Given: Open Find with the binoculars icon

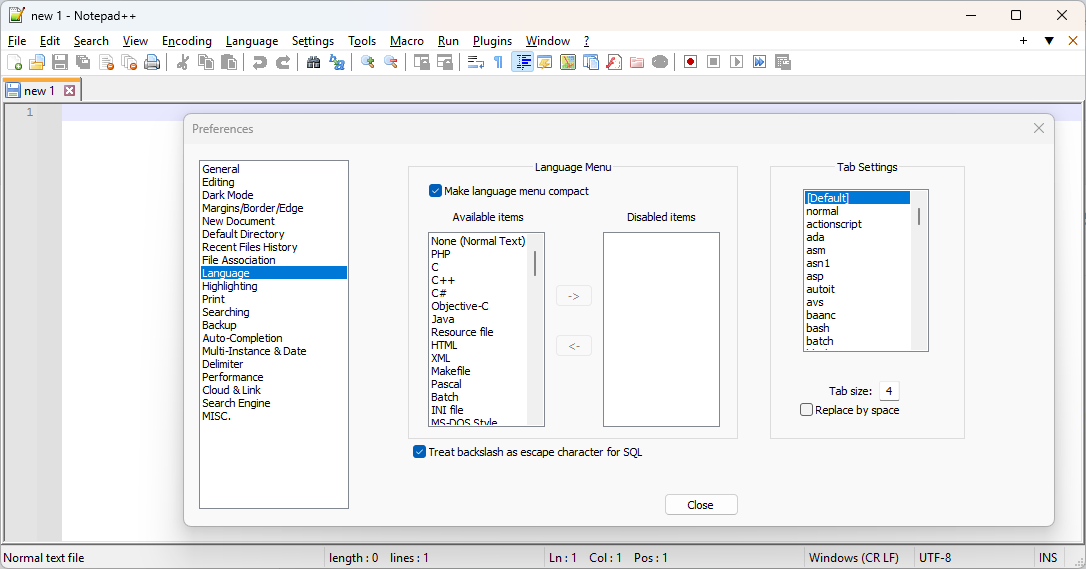Looking at the screenshot, I should click(314, 62).
